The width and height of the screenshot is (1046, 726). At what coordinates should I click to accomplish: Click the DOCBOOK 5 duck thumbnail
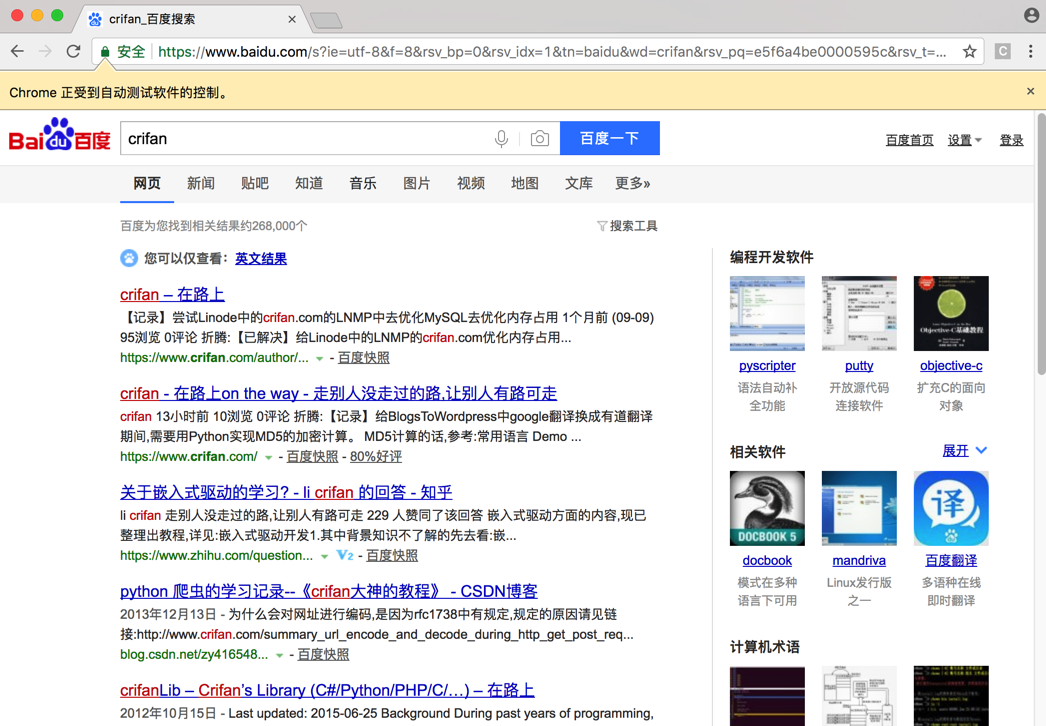(x=767, y=508)
